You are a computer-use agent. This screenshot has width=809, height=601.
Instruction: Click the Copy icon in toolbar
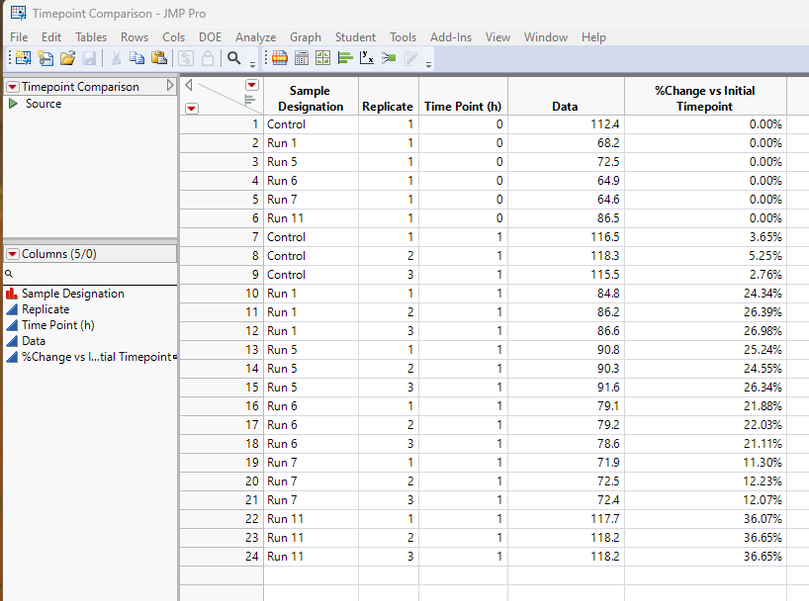tap(137, 59)
